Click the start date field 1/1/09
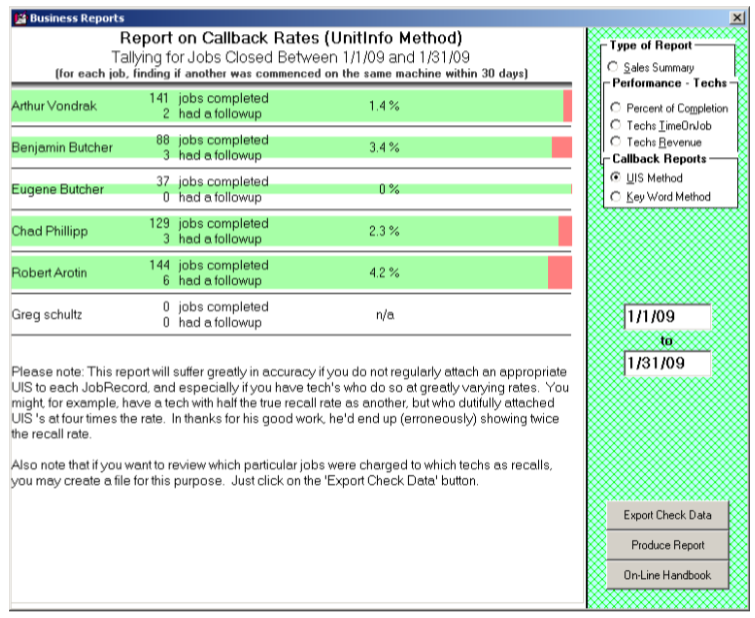755x618 pixels. pos(666,317)
